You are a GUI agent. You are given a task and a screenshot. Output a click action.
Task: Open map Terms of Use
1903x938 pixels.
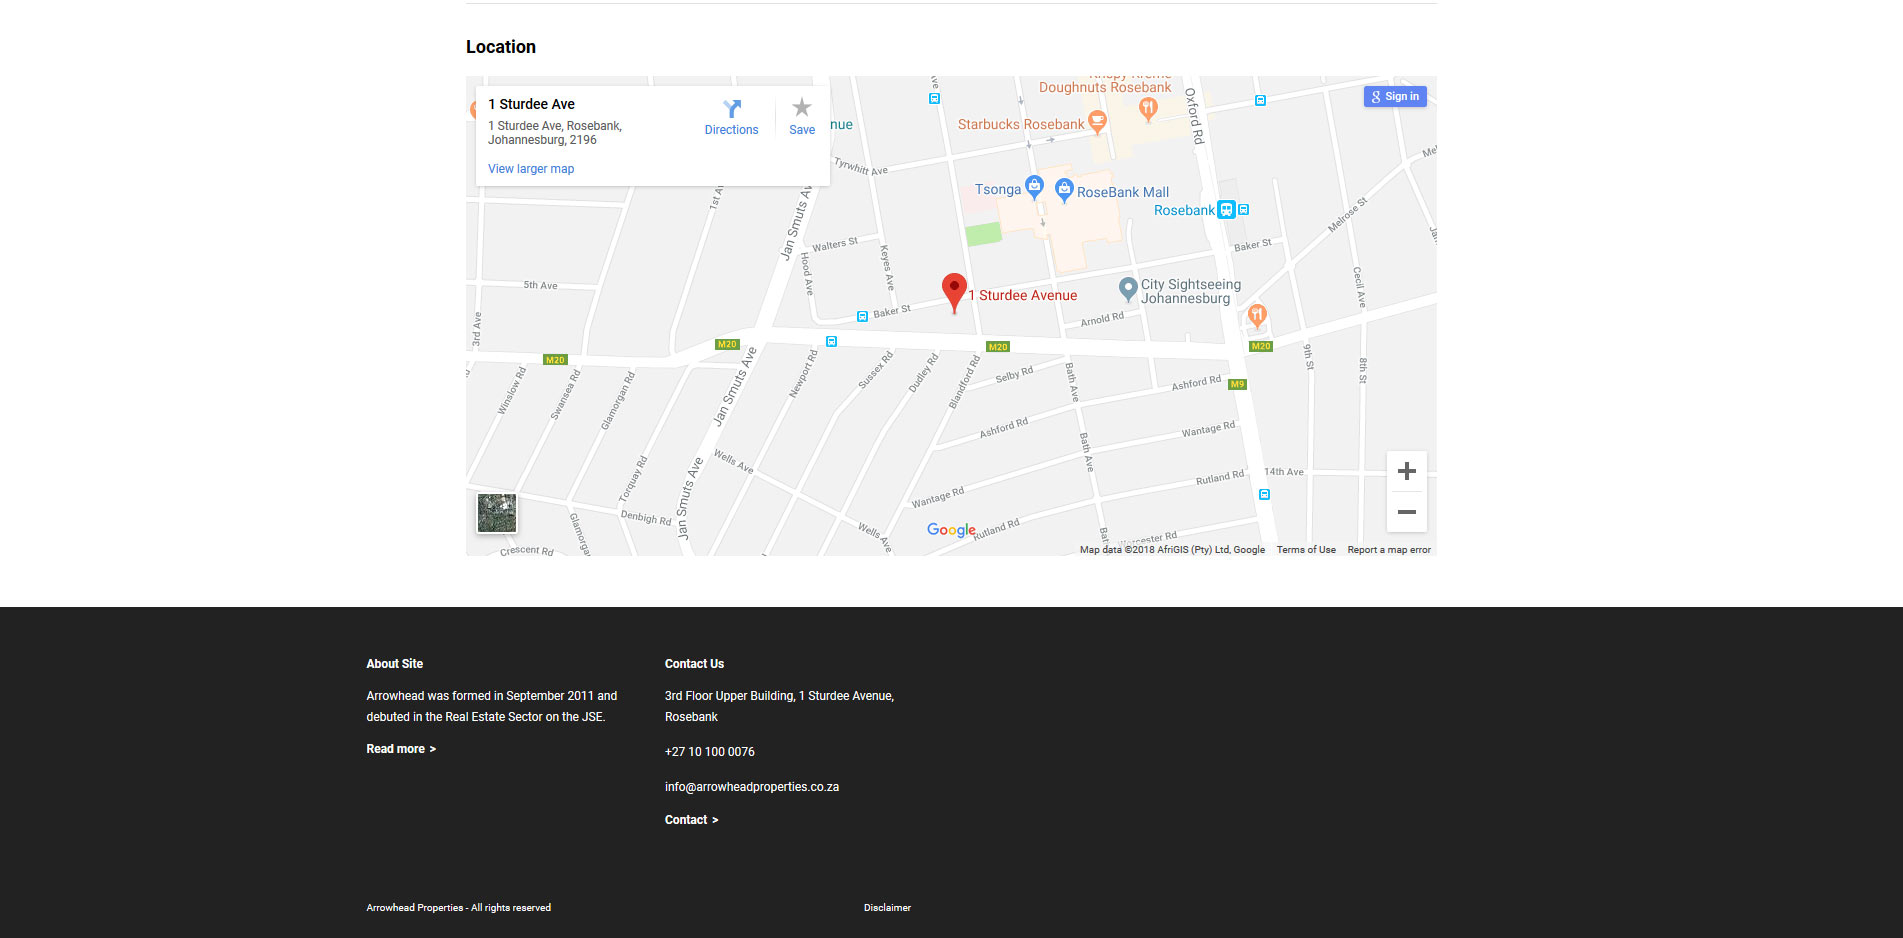coord(1305,550)
